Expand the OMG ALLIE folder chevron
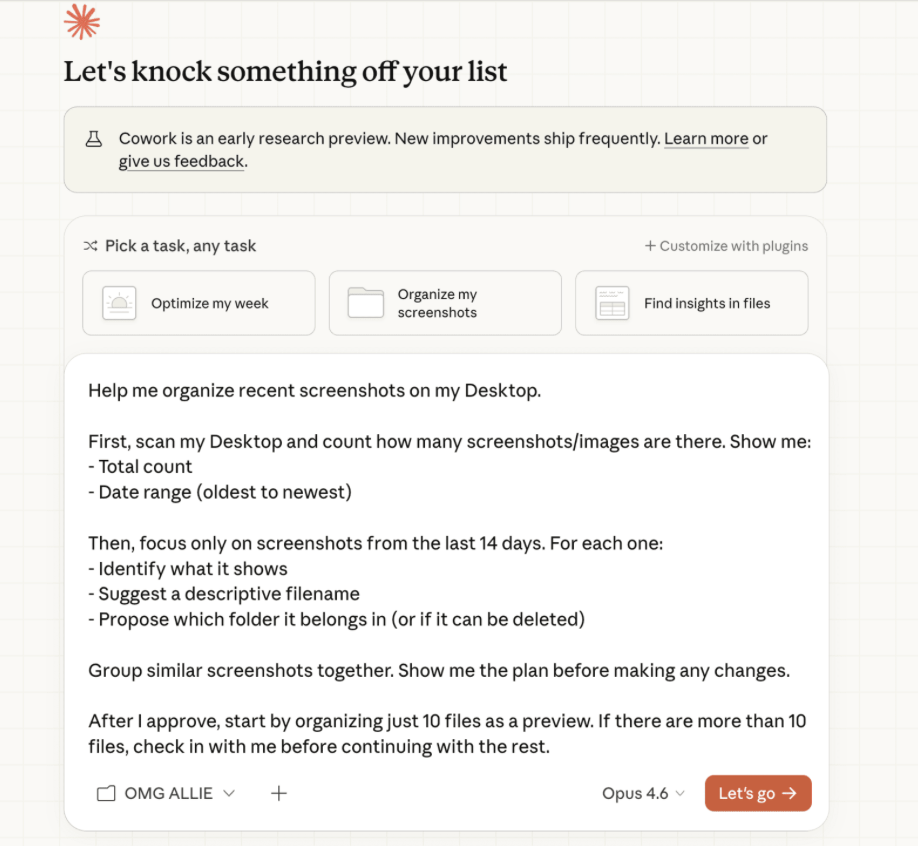Viewport: 918px width, 846px height. click(x=229, y=793)
